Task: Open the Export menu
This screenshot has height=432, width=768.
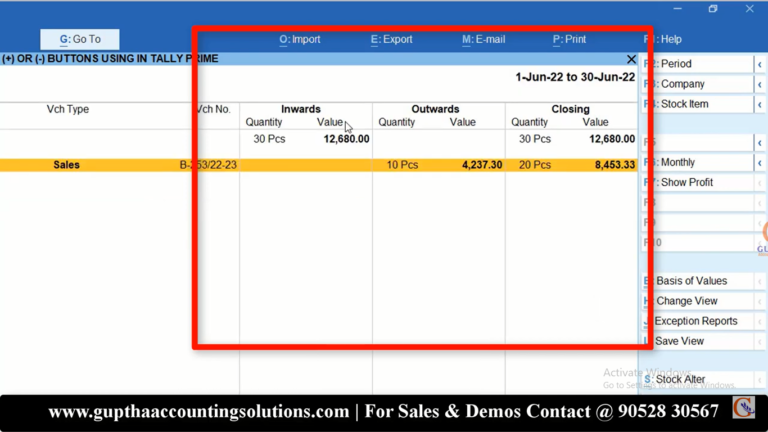Action: 391,39
